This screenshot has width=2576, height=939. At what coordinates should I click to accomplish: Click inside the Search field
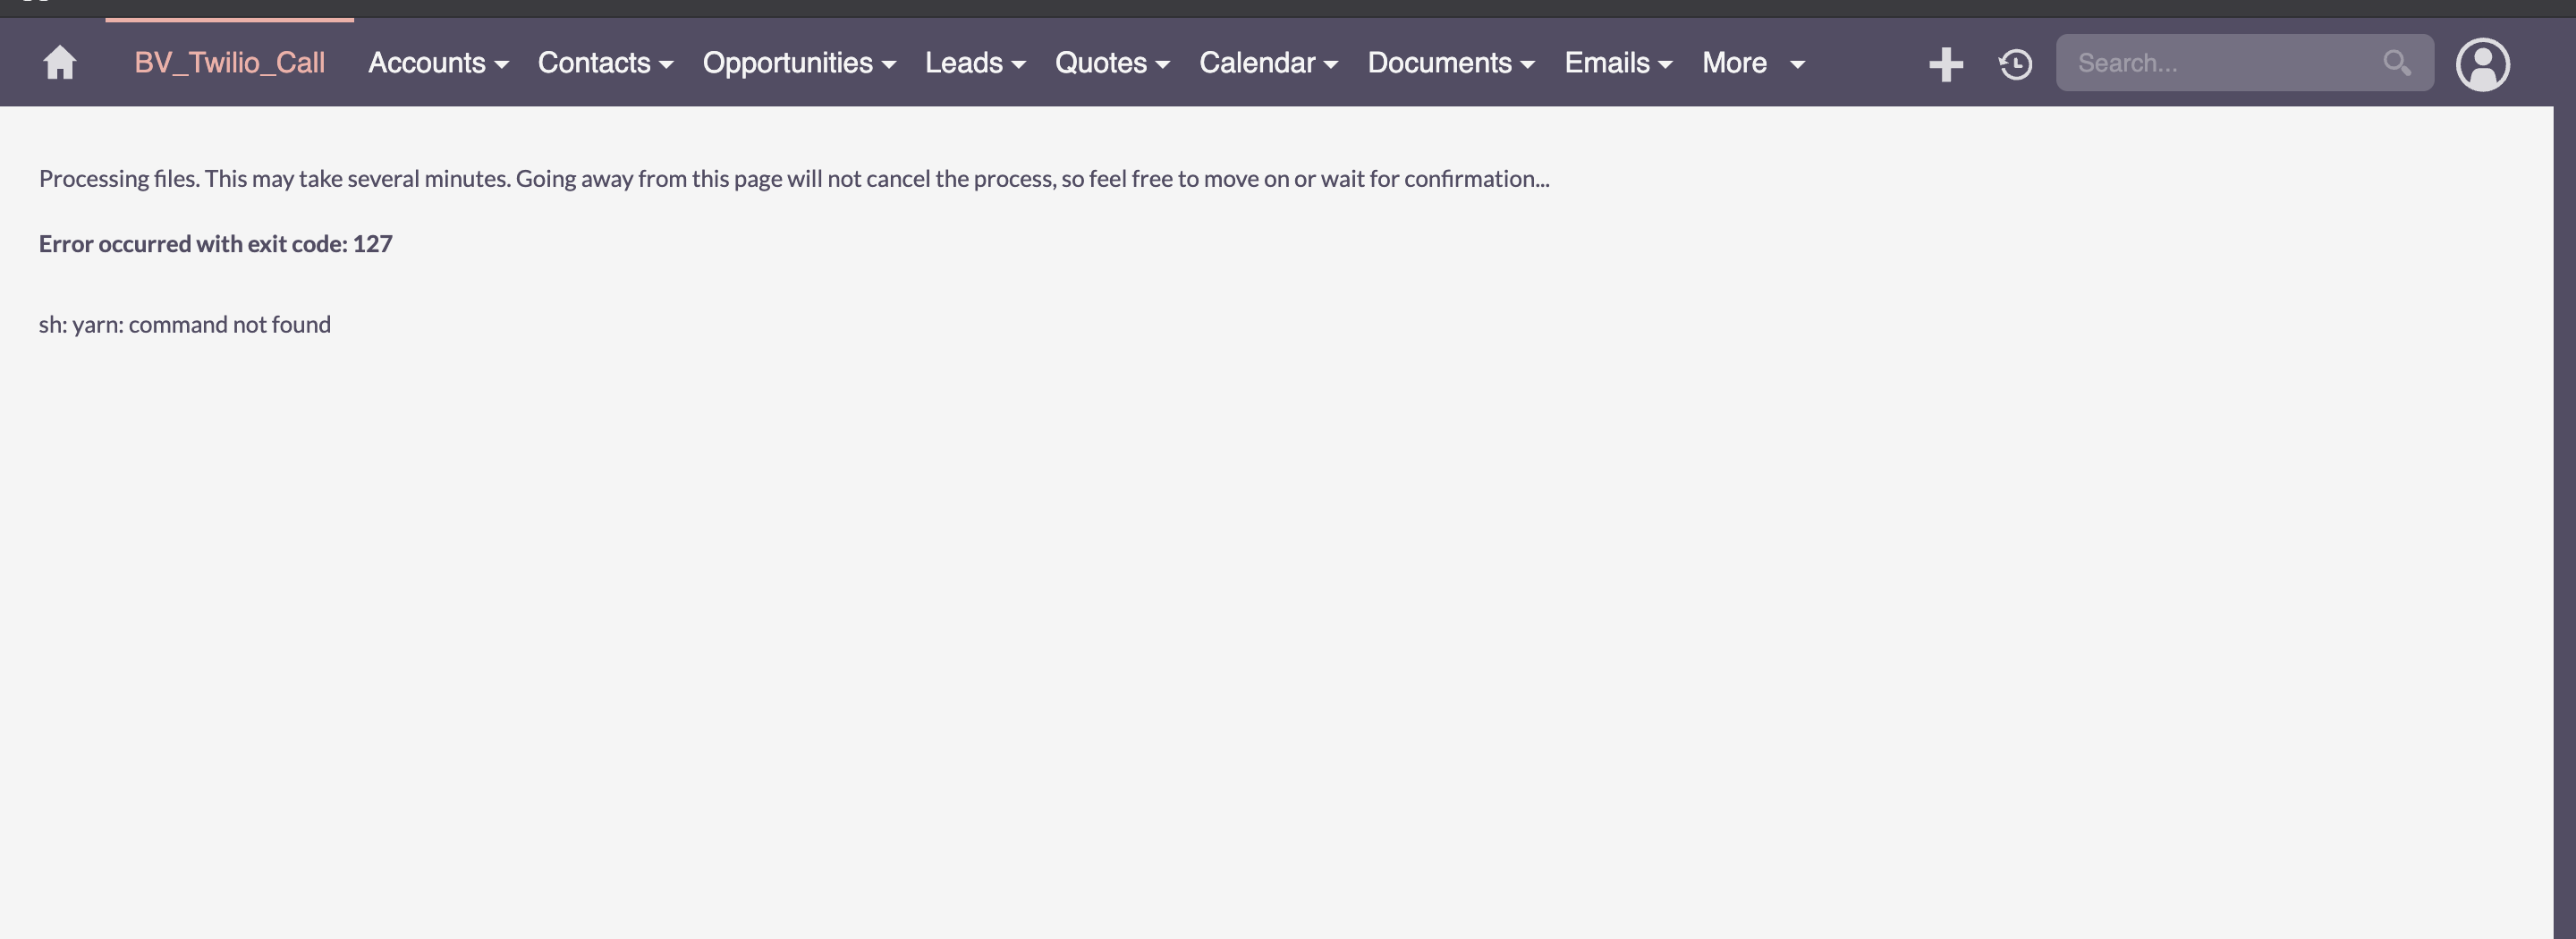pyautogui.click(x=2200, y=62)
